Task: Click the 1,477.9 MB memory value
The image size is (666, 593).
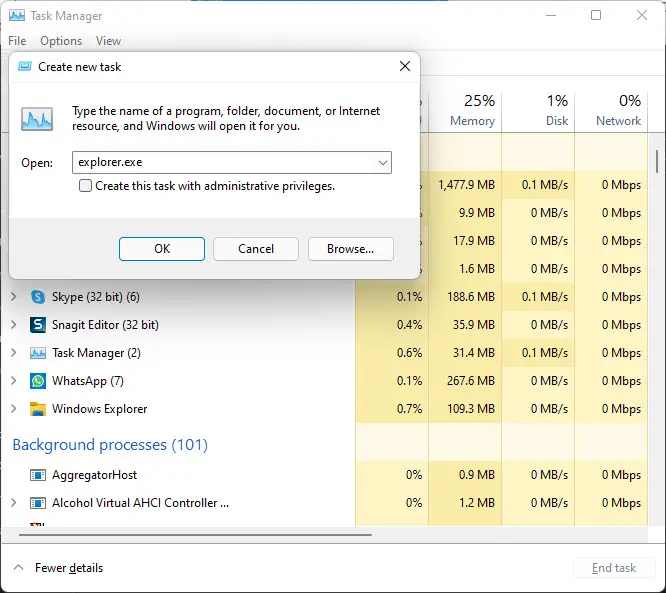Action: [x=466, y=185]
